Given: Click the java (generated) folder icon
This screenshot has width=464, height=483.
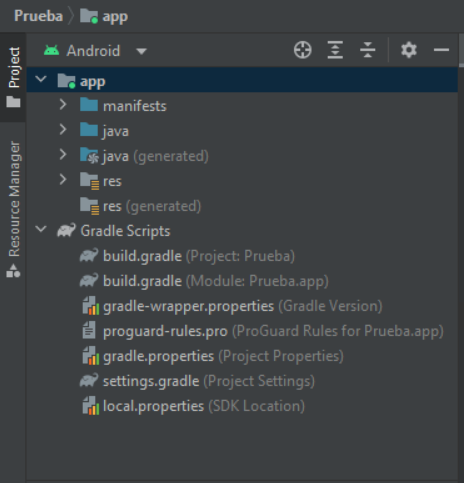Looking at the screenshot, I should tap(89, 155).
